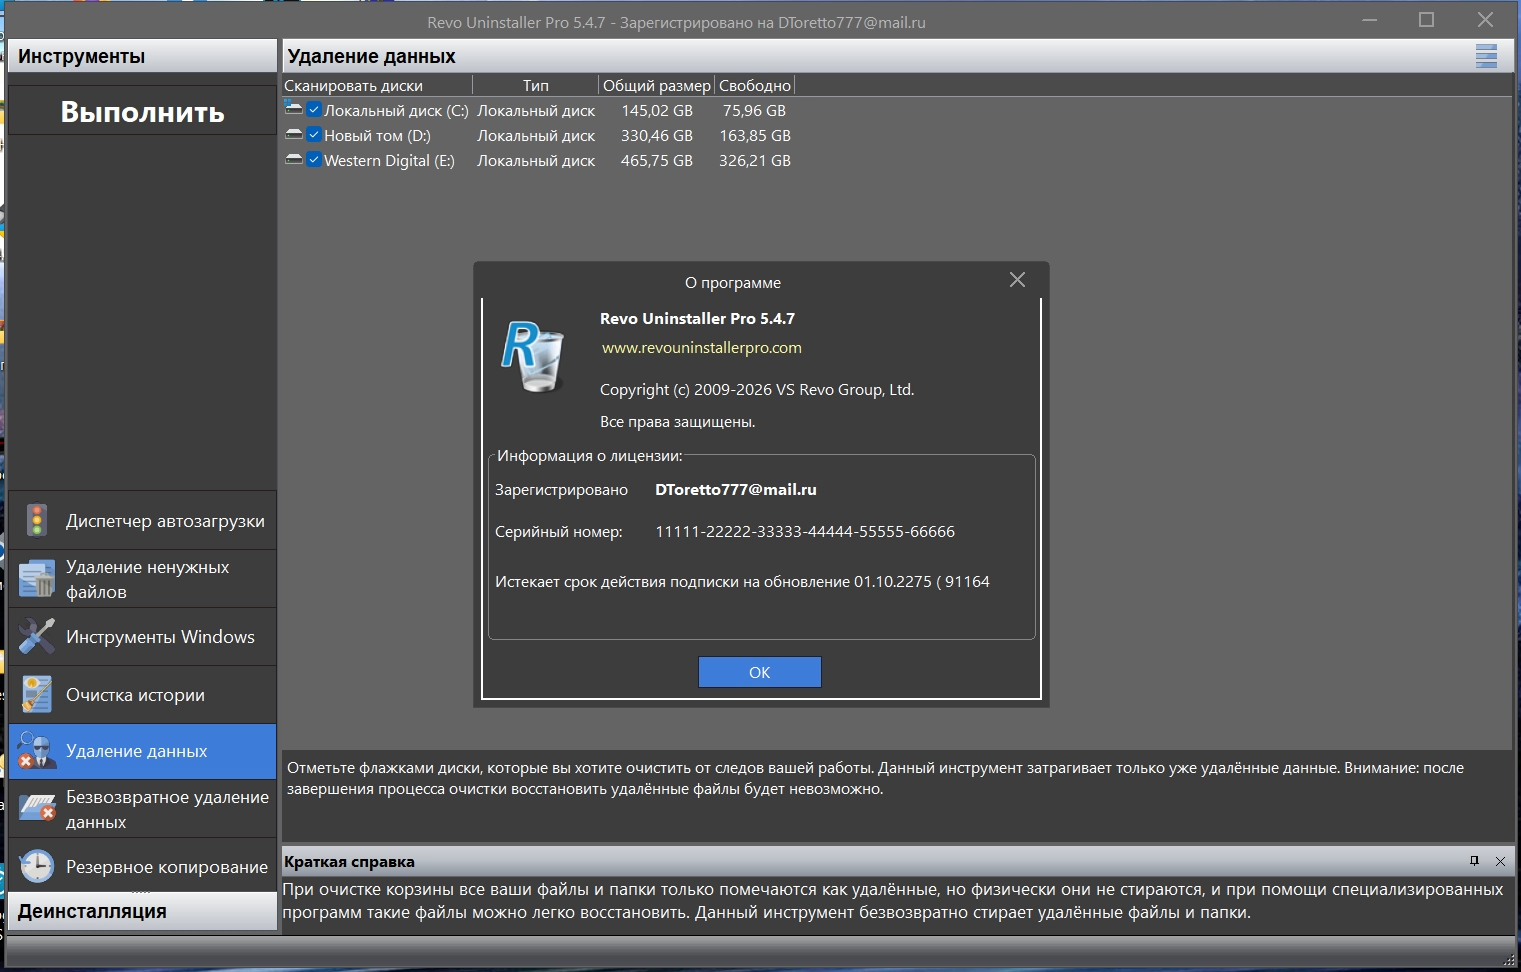This screenshot has width=1521, height=972.
Task: Open the hamburger menu in the header
Action: tap(1486, 56)
